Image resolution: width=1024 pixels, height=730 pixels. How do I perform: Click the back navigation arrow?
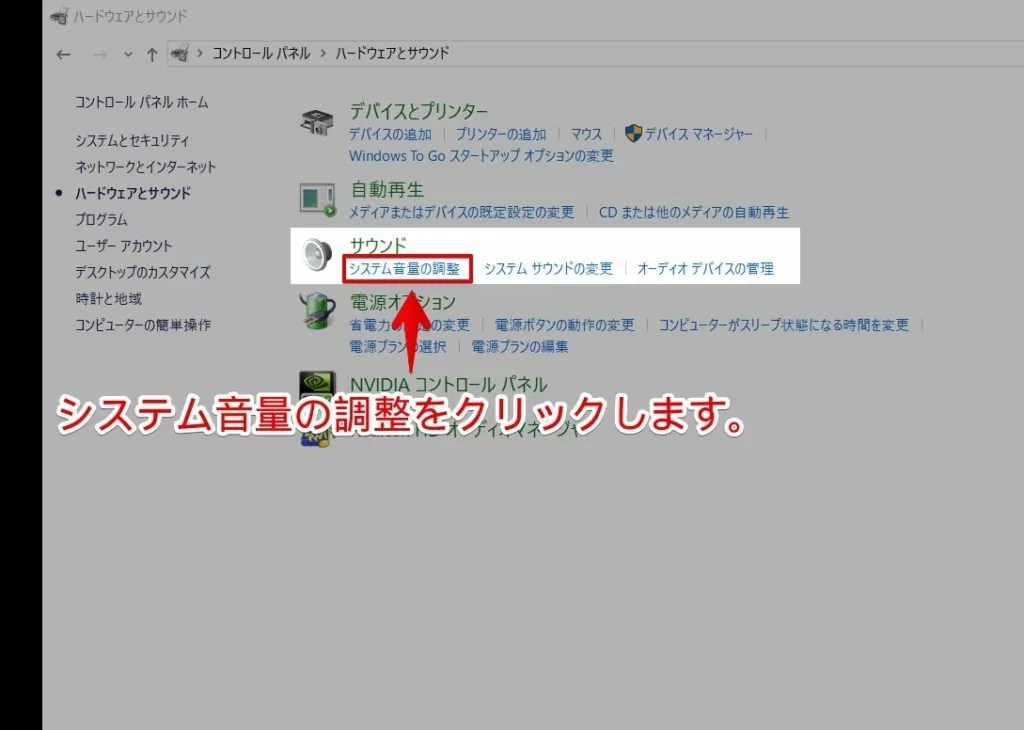(x=62, y=54)
